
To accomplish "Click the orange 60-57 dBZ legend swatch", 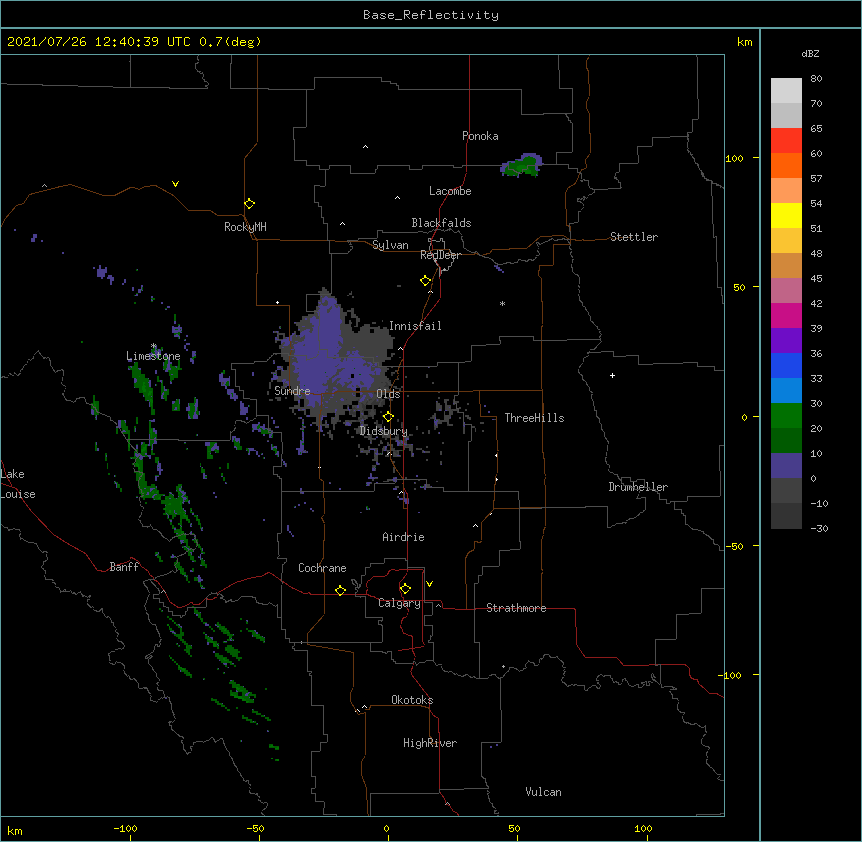I will click(786, 165).
